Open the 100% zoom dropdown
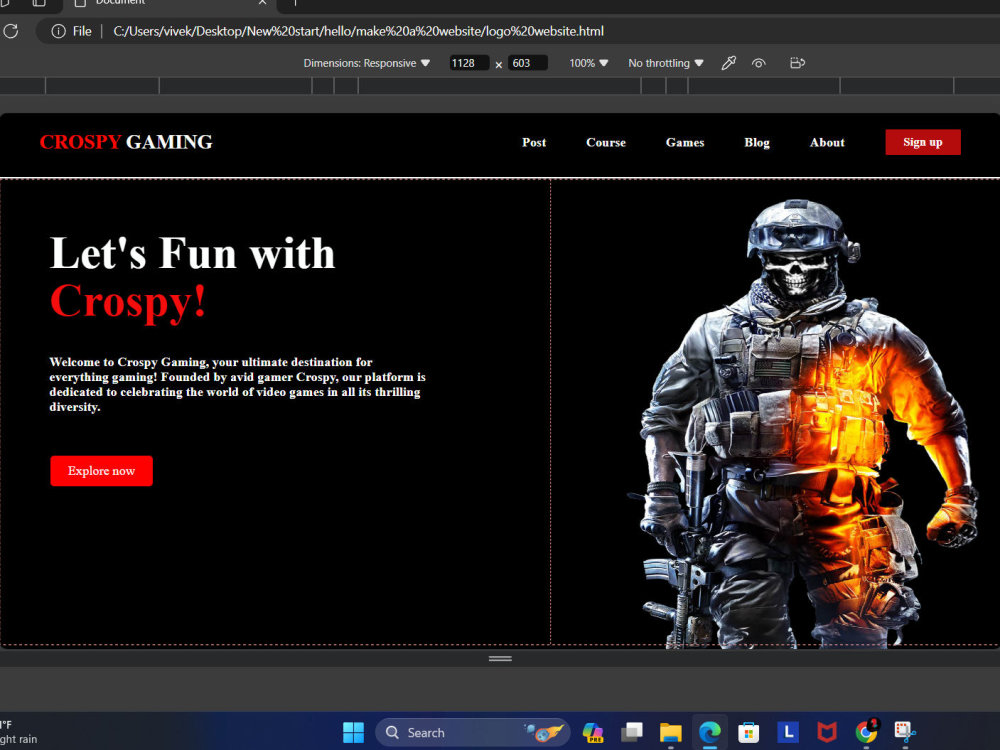The width and height of the screenshot is (1000, 750). point(589,63)
